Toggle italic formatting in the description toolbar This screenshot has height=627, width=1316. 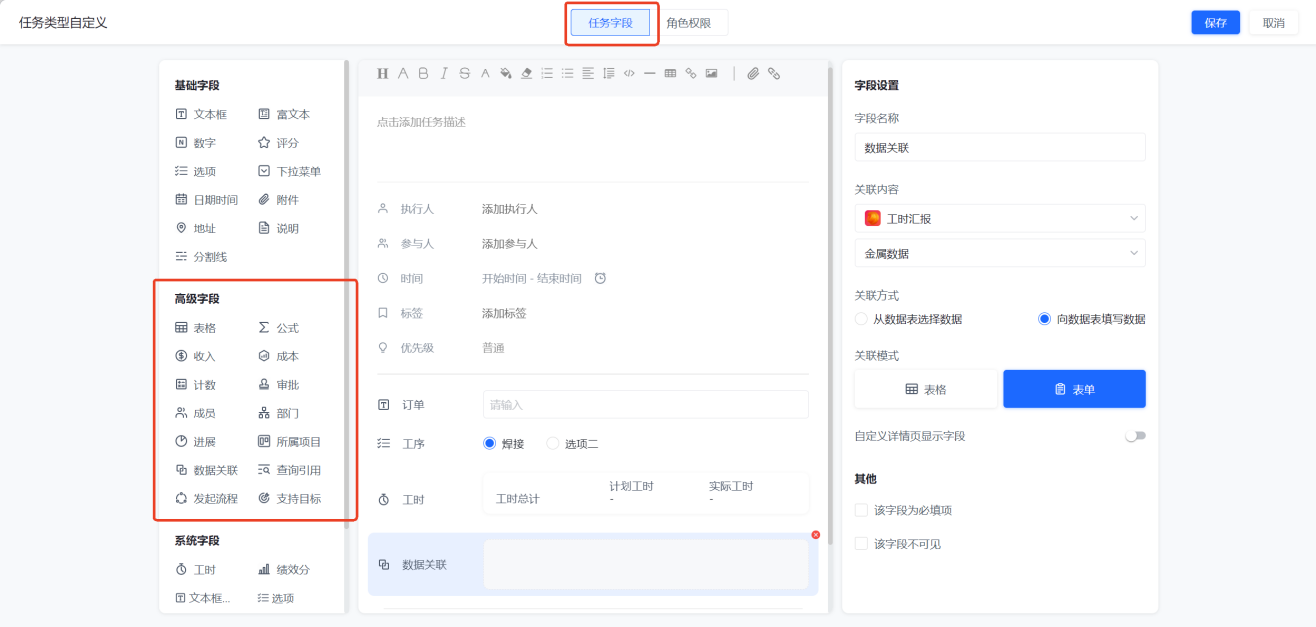click(444, 73)
